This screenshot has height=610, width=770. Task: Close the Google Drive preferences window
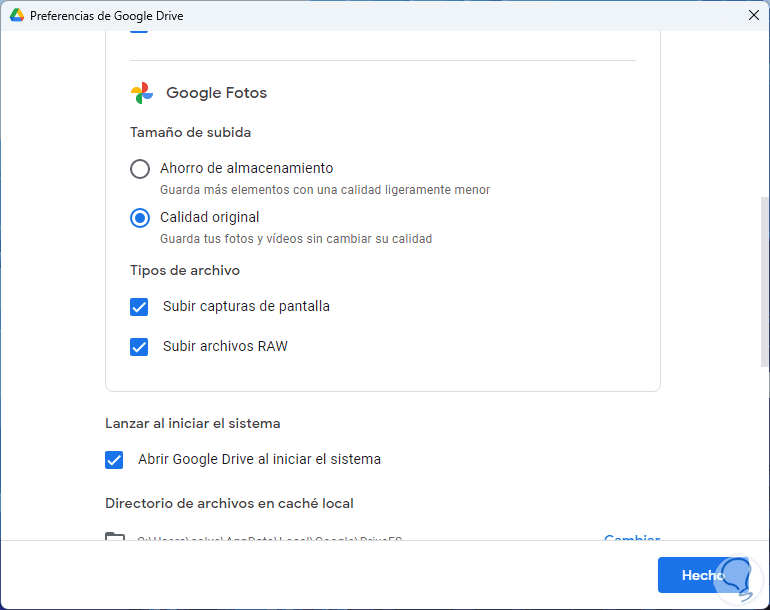point(754,16)
